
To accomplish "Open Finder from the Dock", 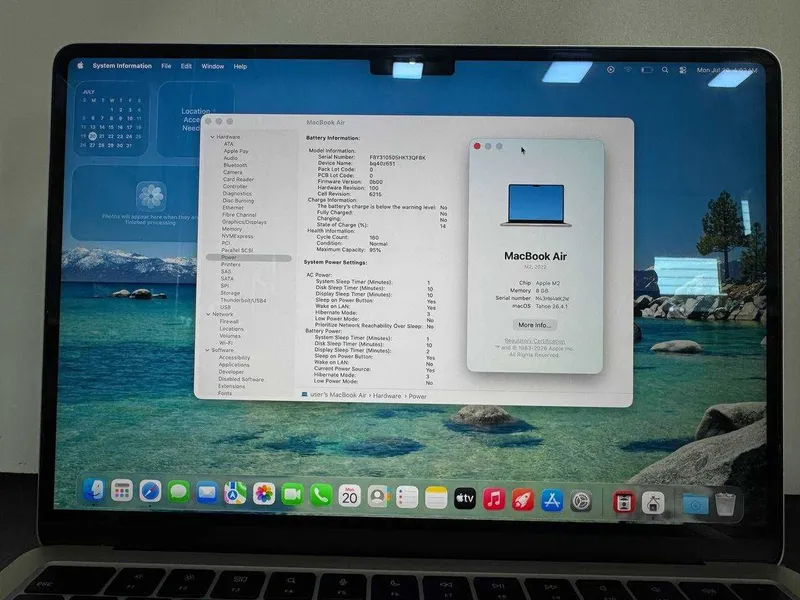I will point(93,490).
